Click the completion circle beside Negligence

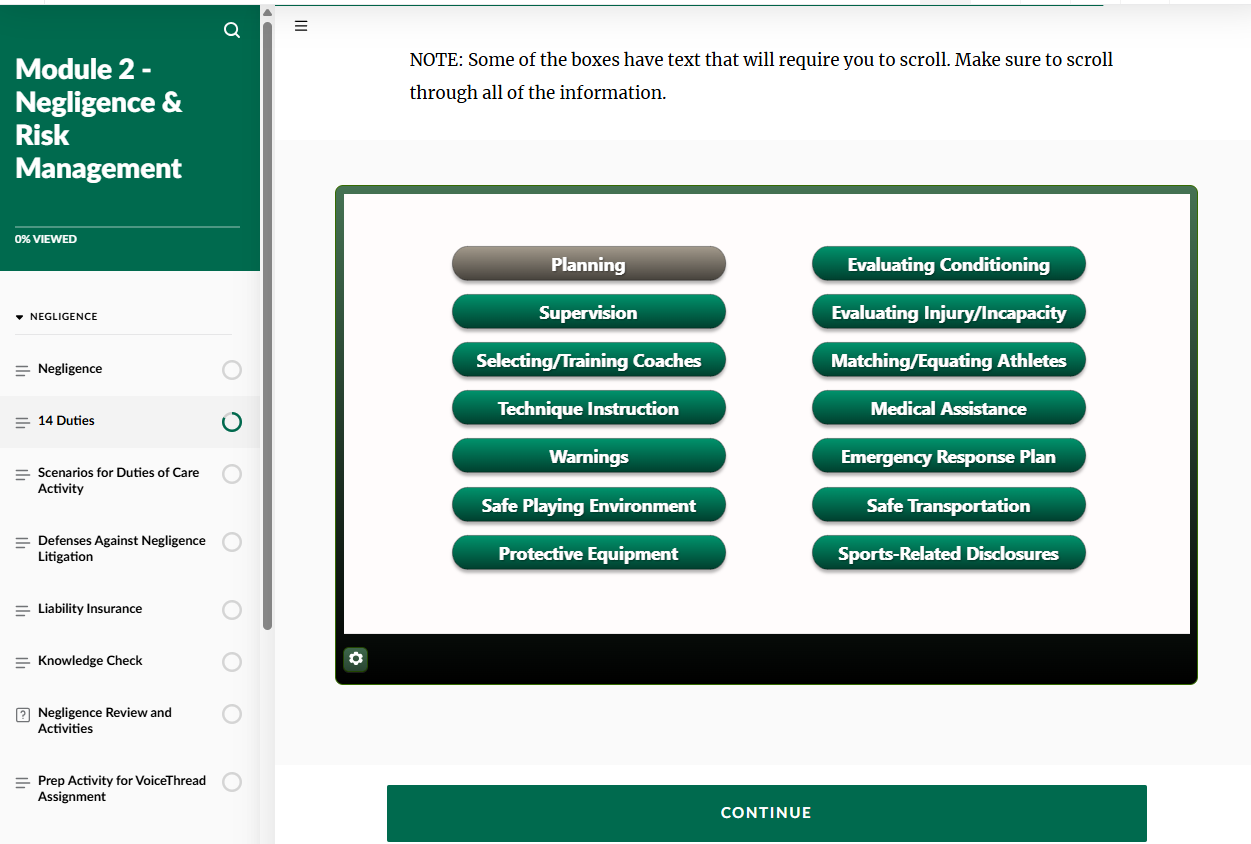click(x=231, y=370)
